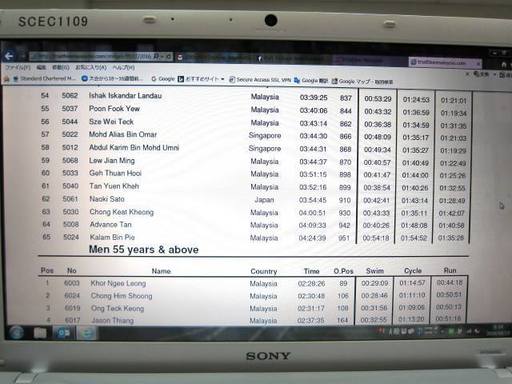The width and height of the screenshot is (512, 384).
Task: Open the ファイル menu
Action: point(18,67)
